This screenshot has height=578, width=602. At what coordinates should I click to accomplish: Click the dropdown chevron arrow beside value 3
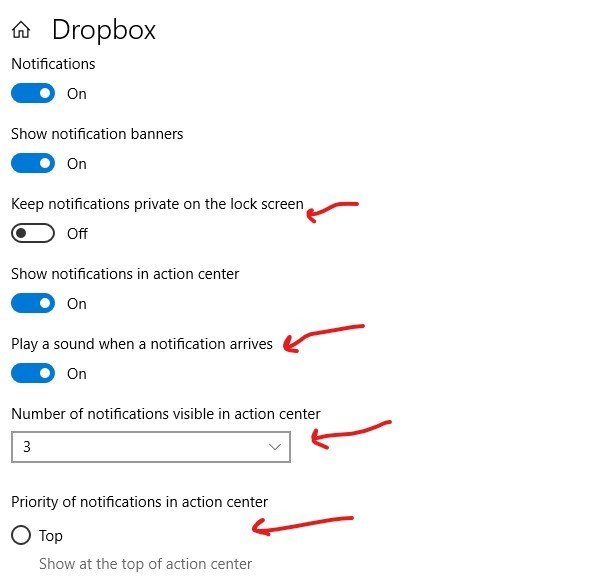click(x=275, y=447)
